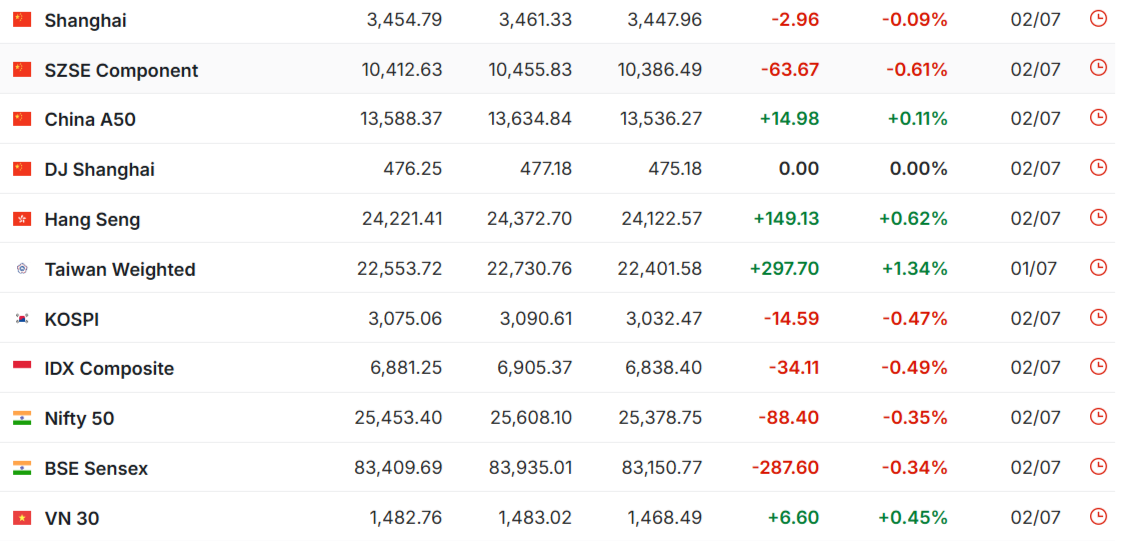Click the South Korea flag beside KOSPI
The image size is (1121, 541).
[x=22, y=319]
